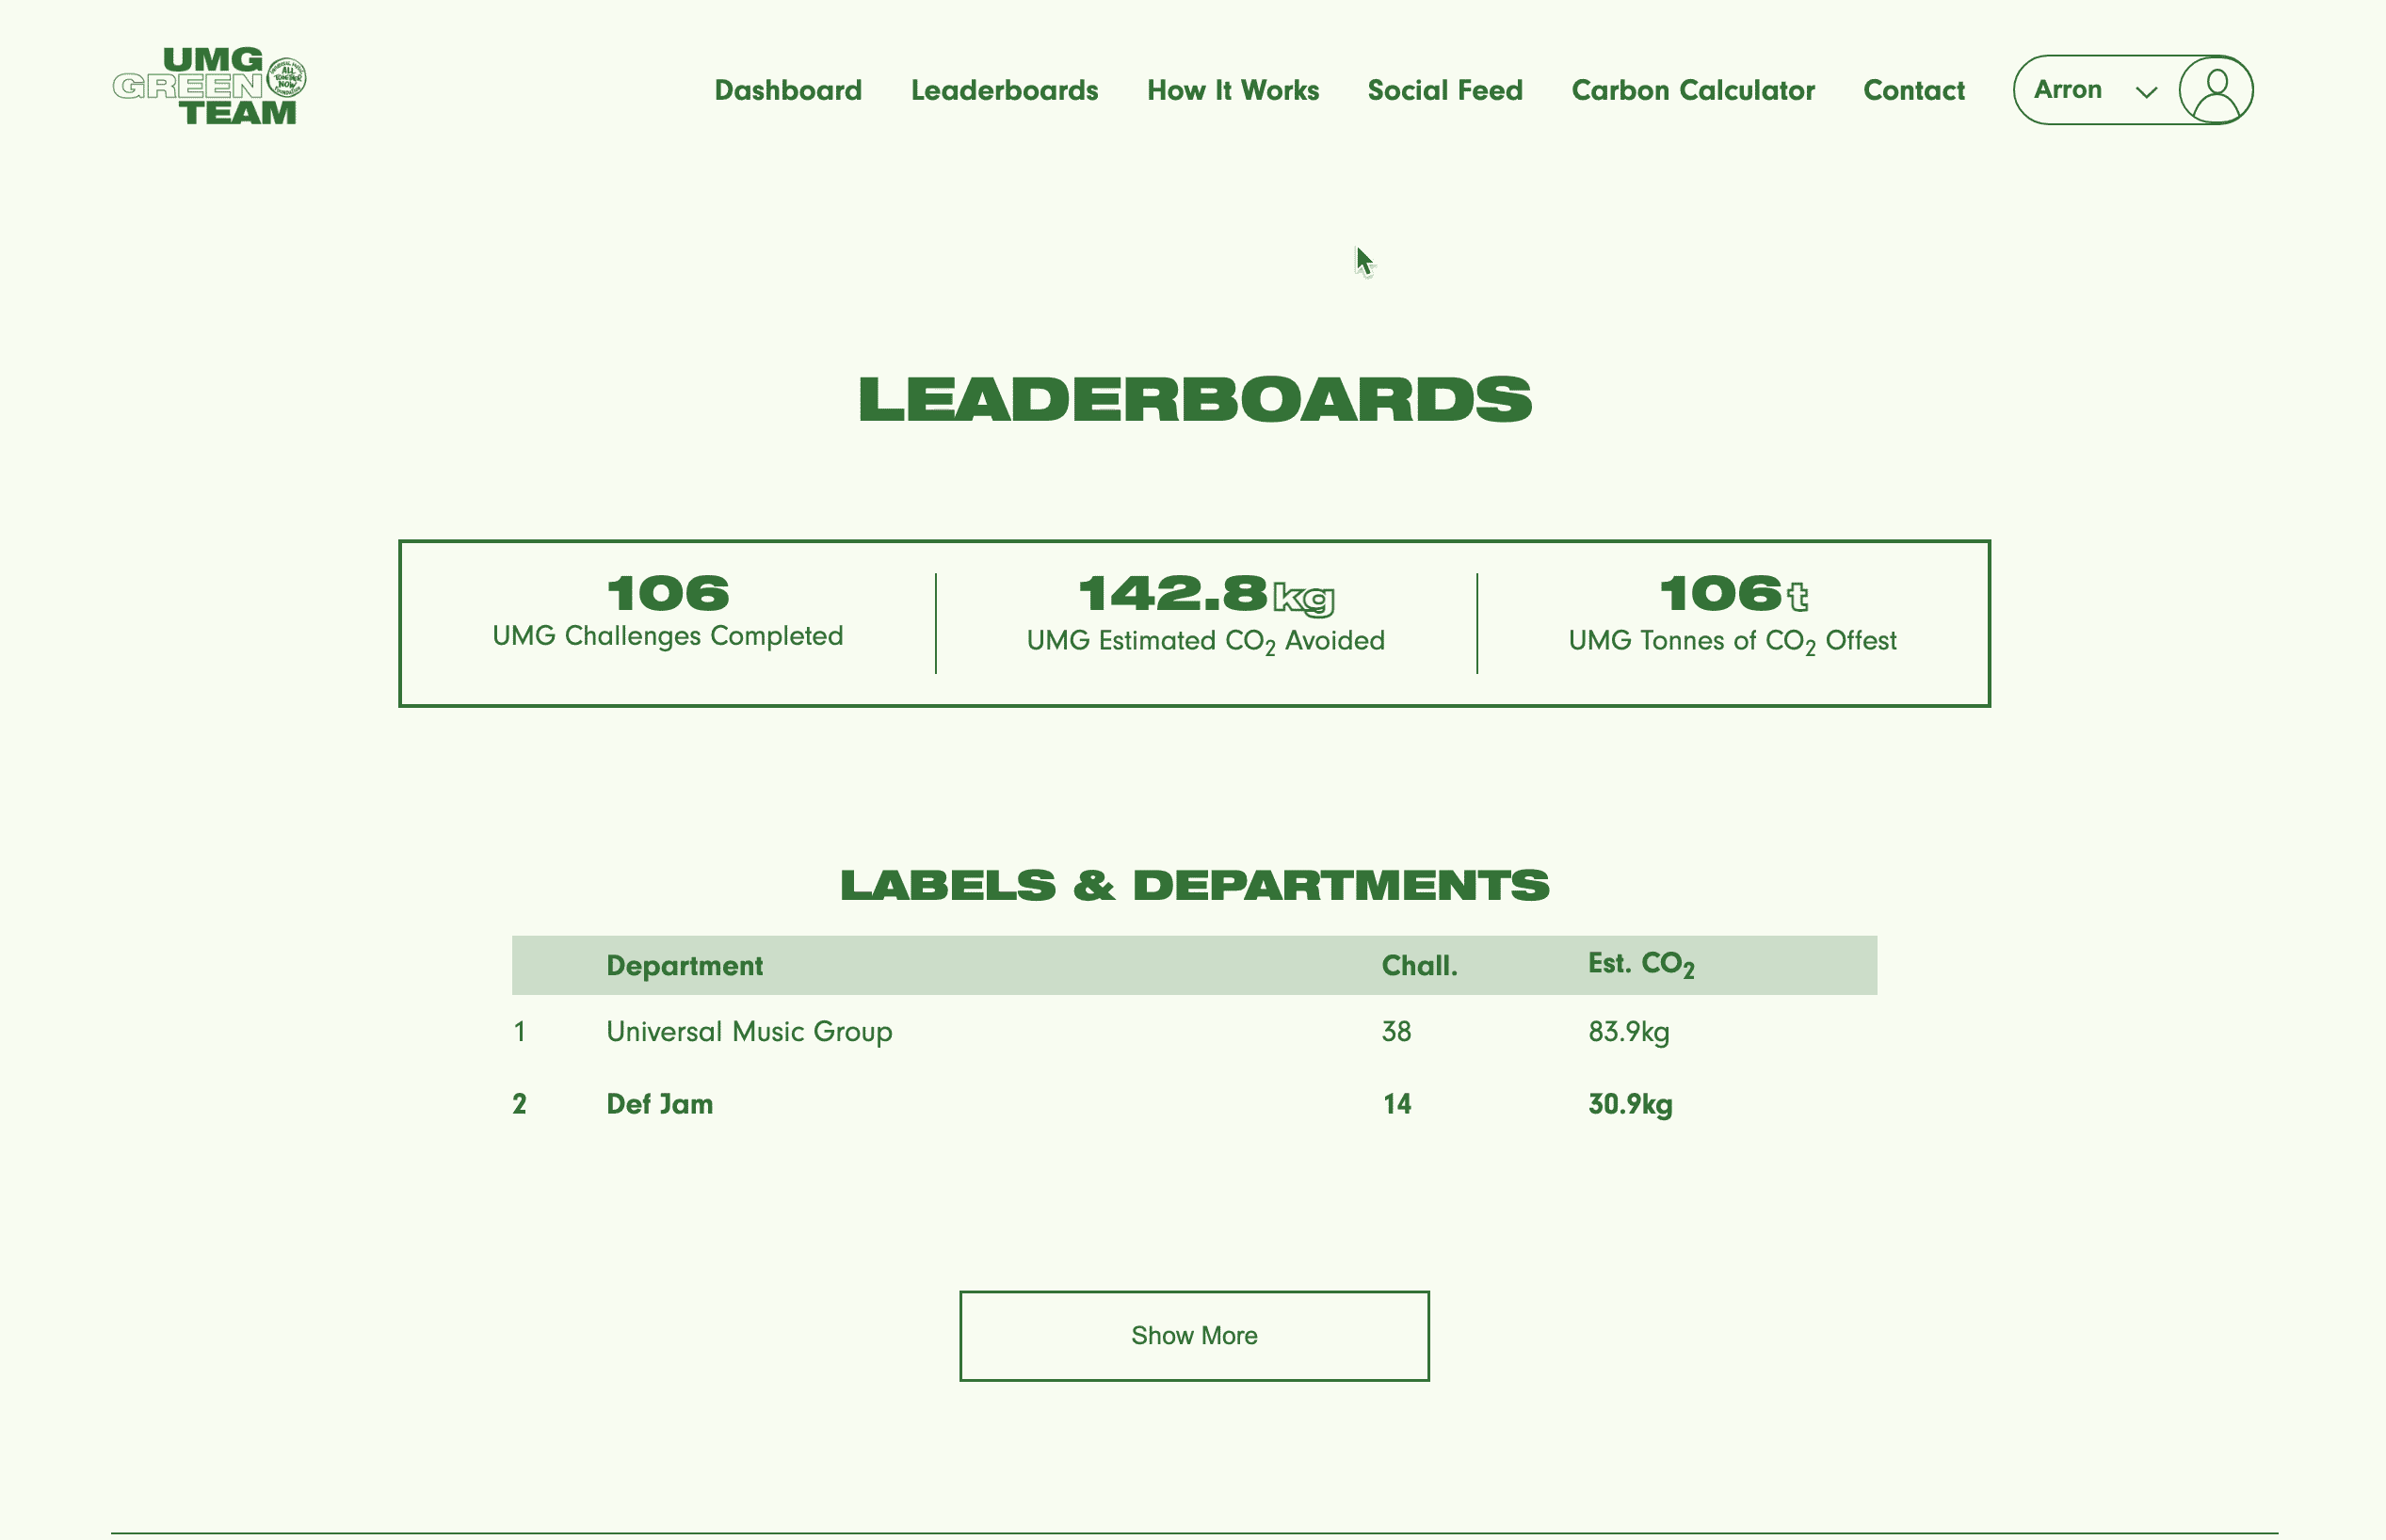Expand the Arron account dropdown chevron
This screenshot has width=2386, height=1540.
(2146, 92)
